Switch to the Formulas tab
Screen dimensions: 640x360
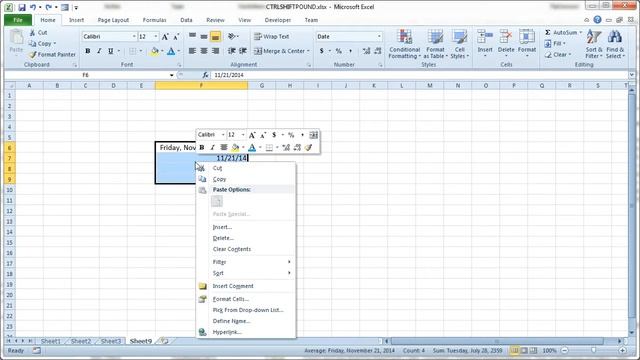coord(154,20)
